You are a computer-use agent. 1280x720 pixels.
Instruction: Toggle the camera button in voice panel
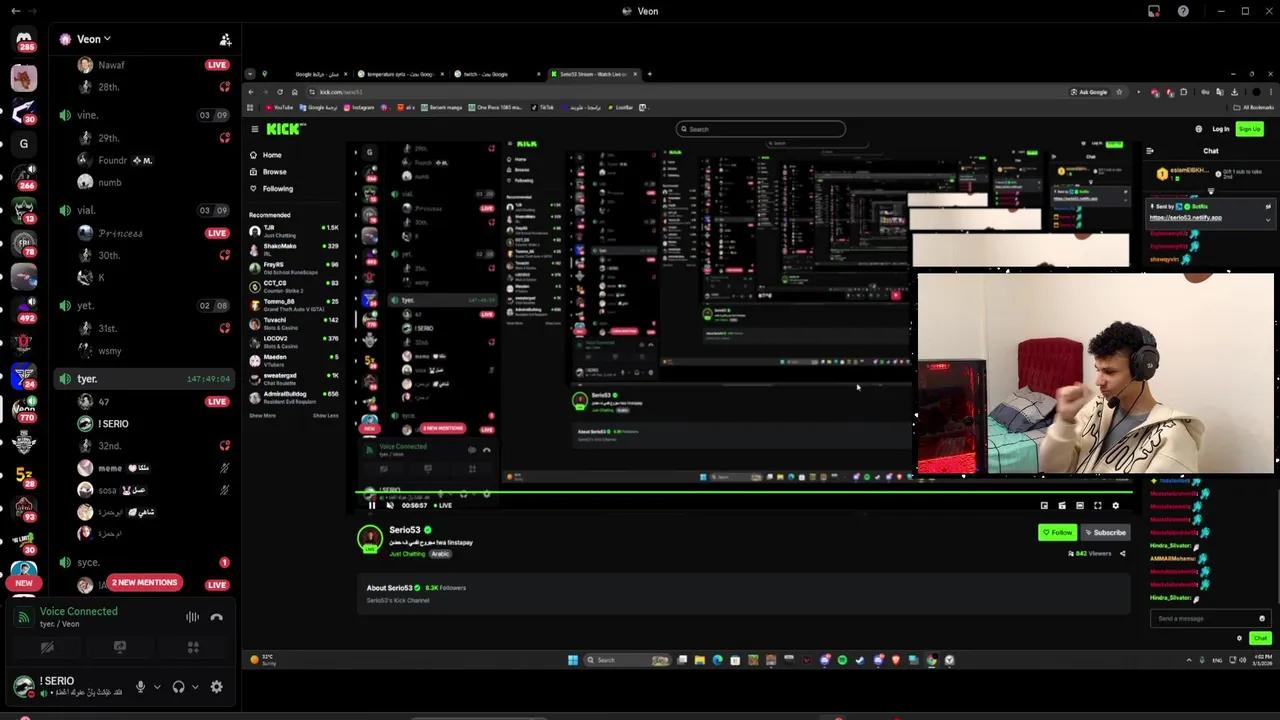[47, 647]
